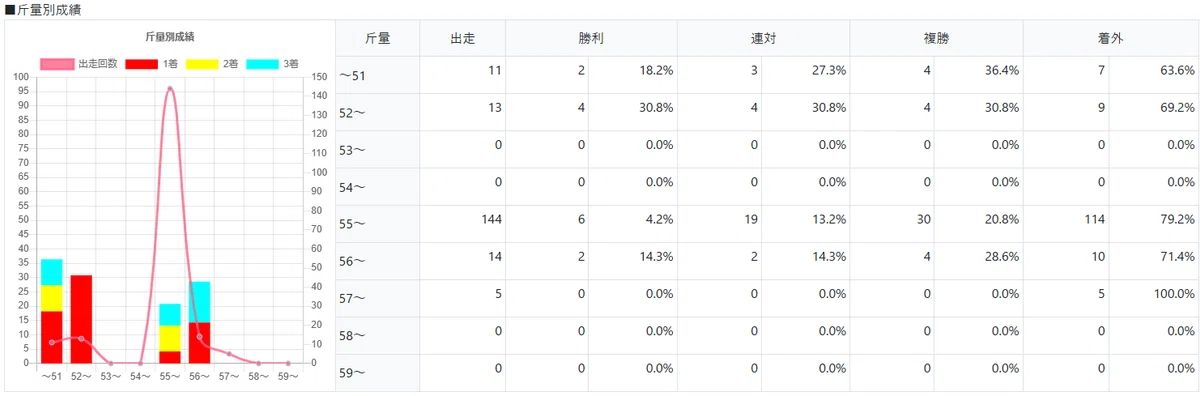The width and height of the screenshot is (1200, 396).
Task: Click the 出走 column header
Action: coord(462,38)
